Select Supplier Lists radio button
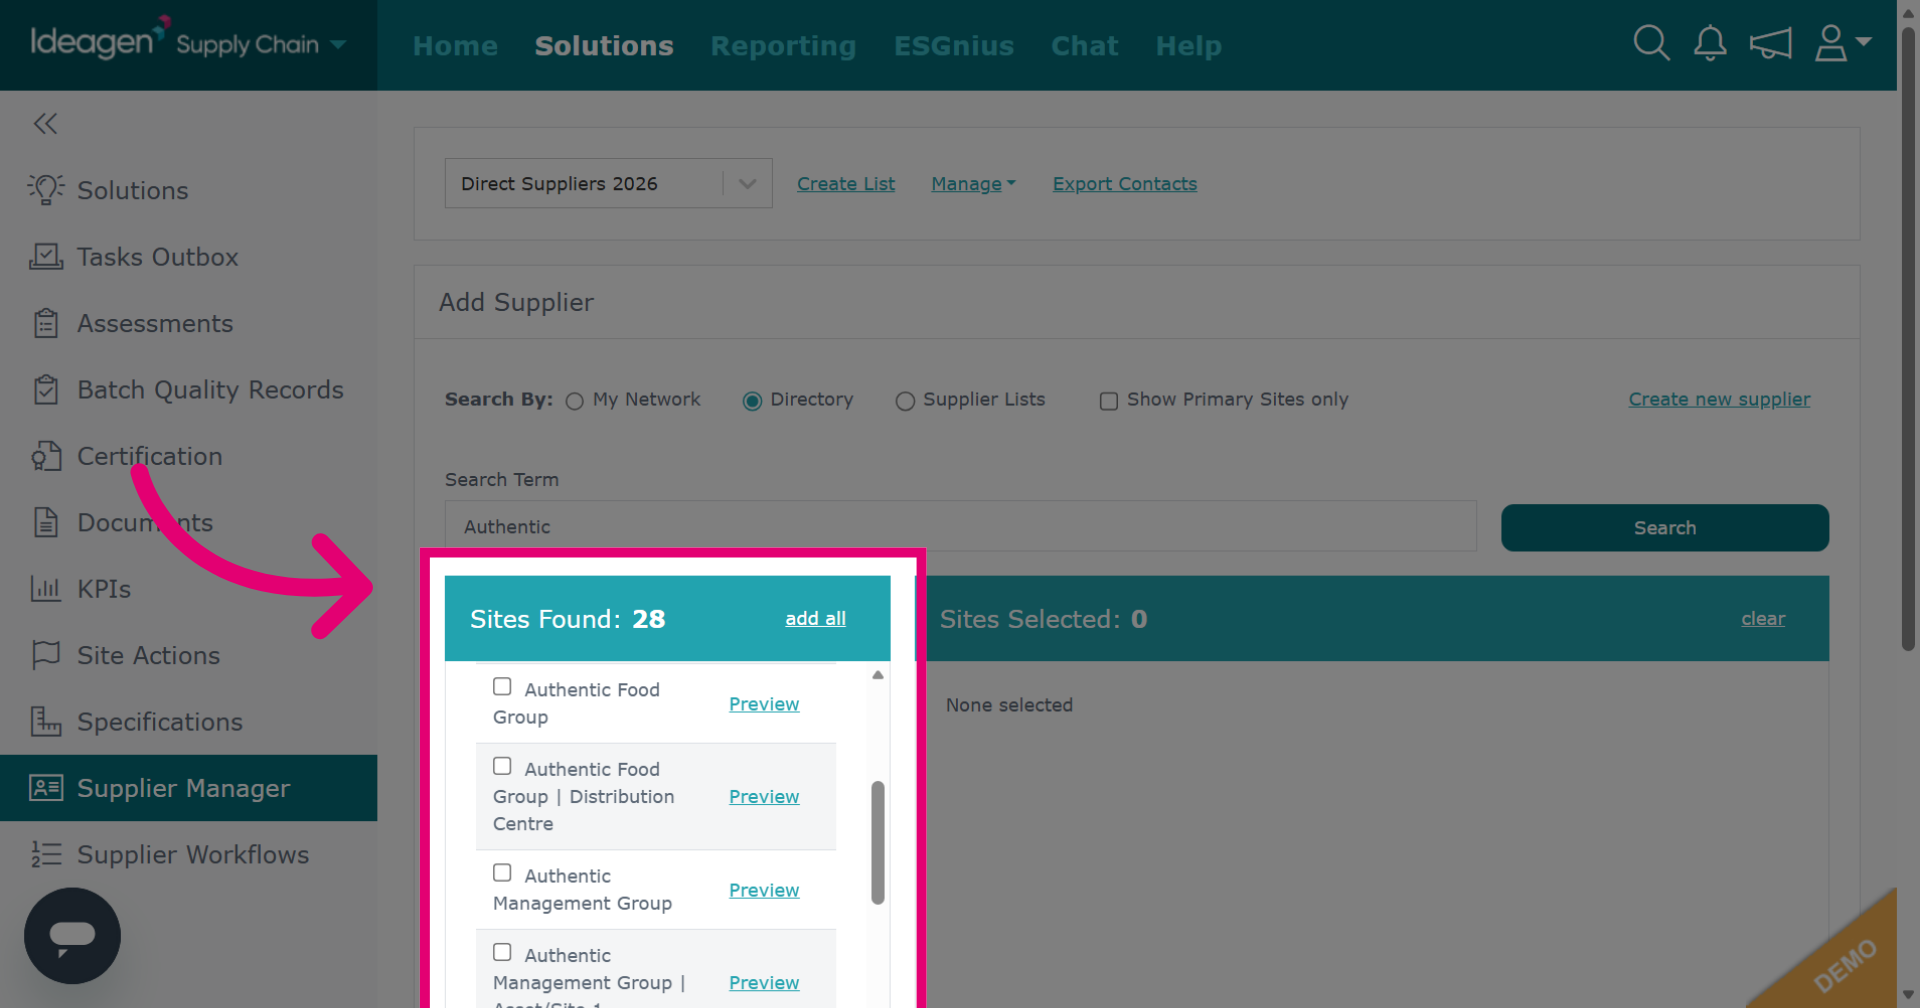 [905, 401]
